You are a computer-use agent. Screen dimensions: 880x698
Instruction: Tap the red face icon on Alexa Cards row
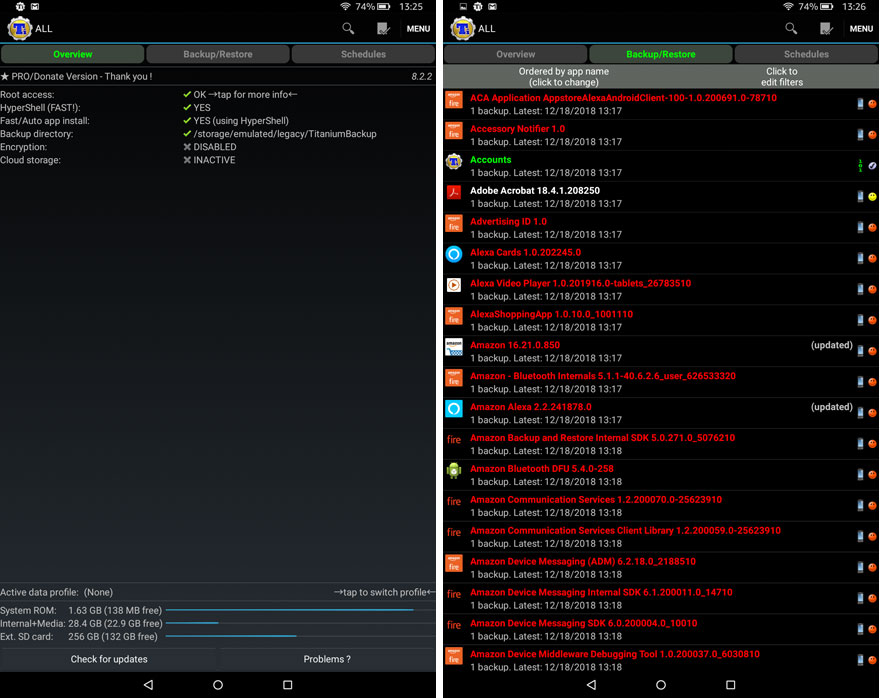coord(872,258)
